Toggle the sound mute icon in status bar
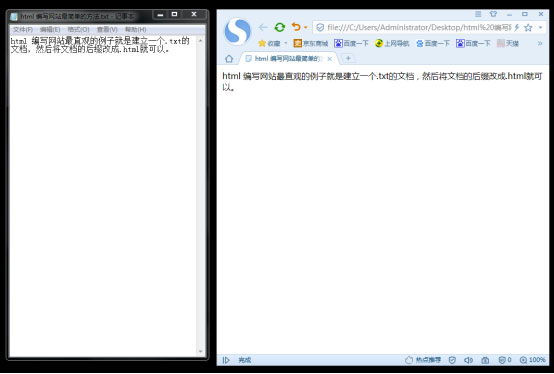This screenshot has width=554, height=374. [x=468, y=360]
